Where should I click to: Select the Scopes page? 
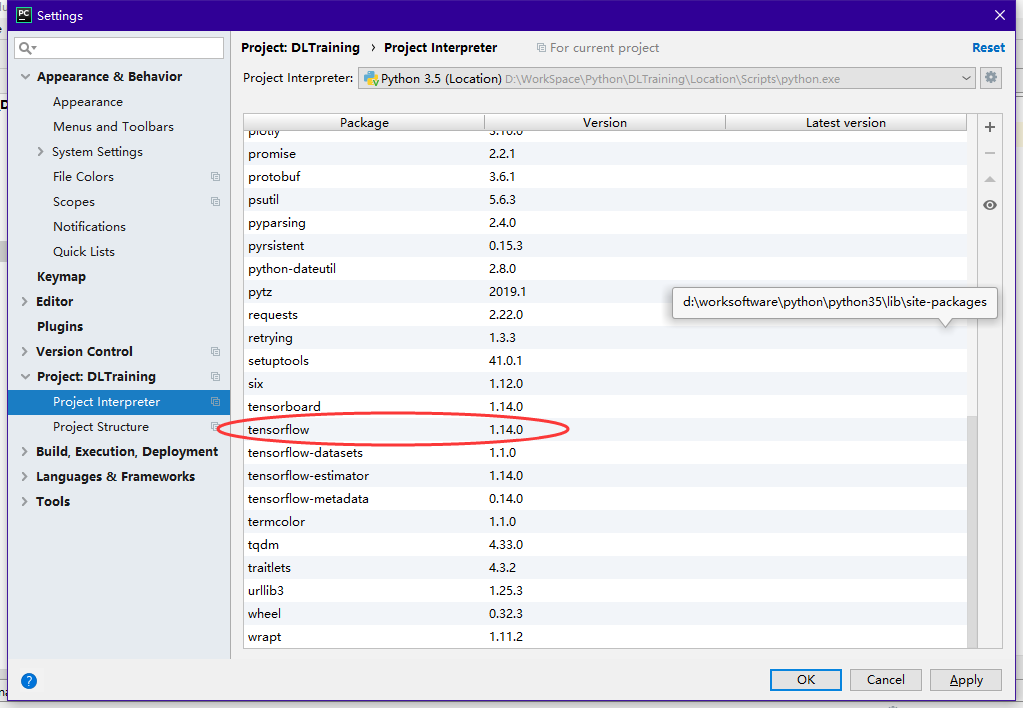point(74,202)
